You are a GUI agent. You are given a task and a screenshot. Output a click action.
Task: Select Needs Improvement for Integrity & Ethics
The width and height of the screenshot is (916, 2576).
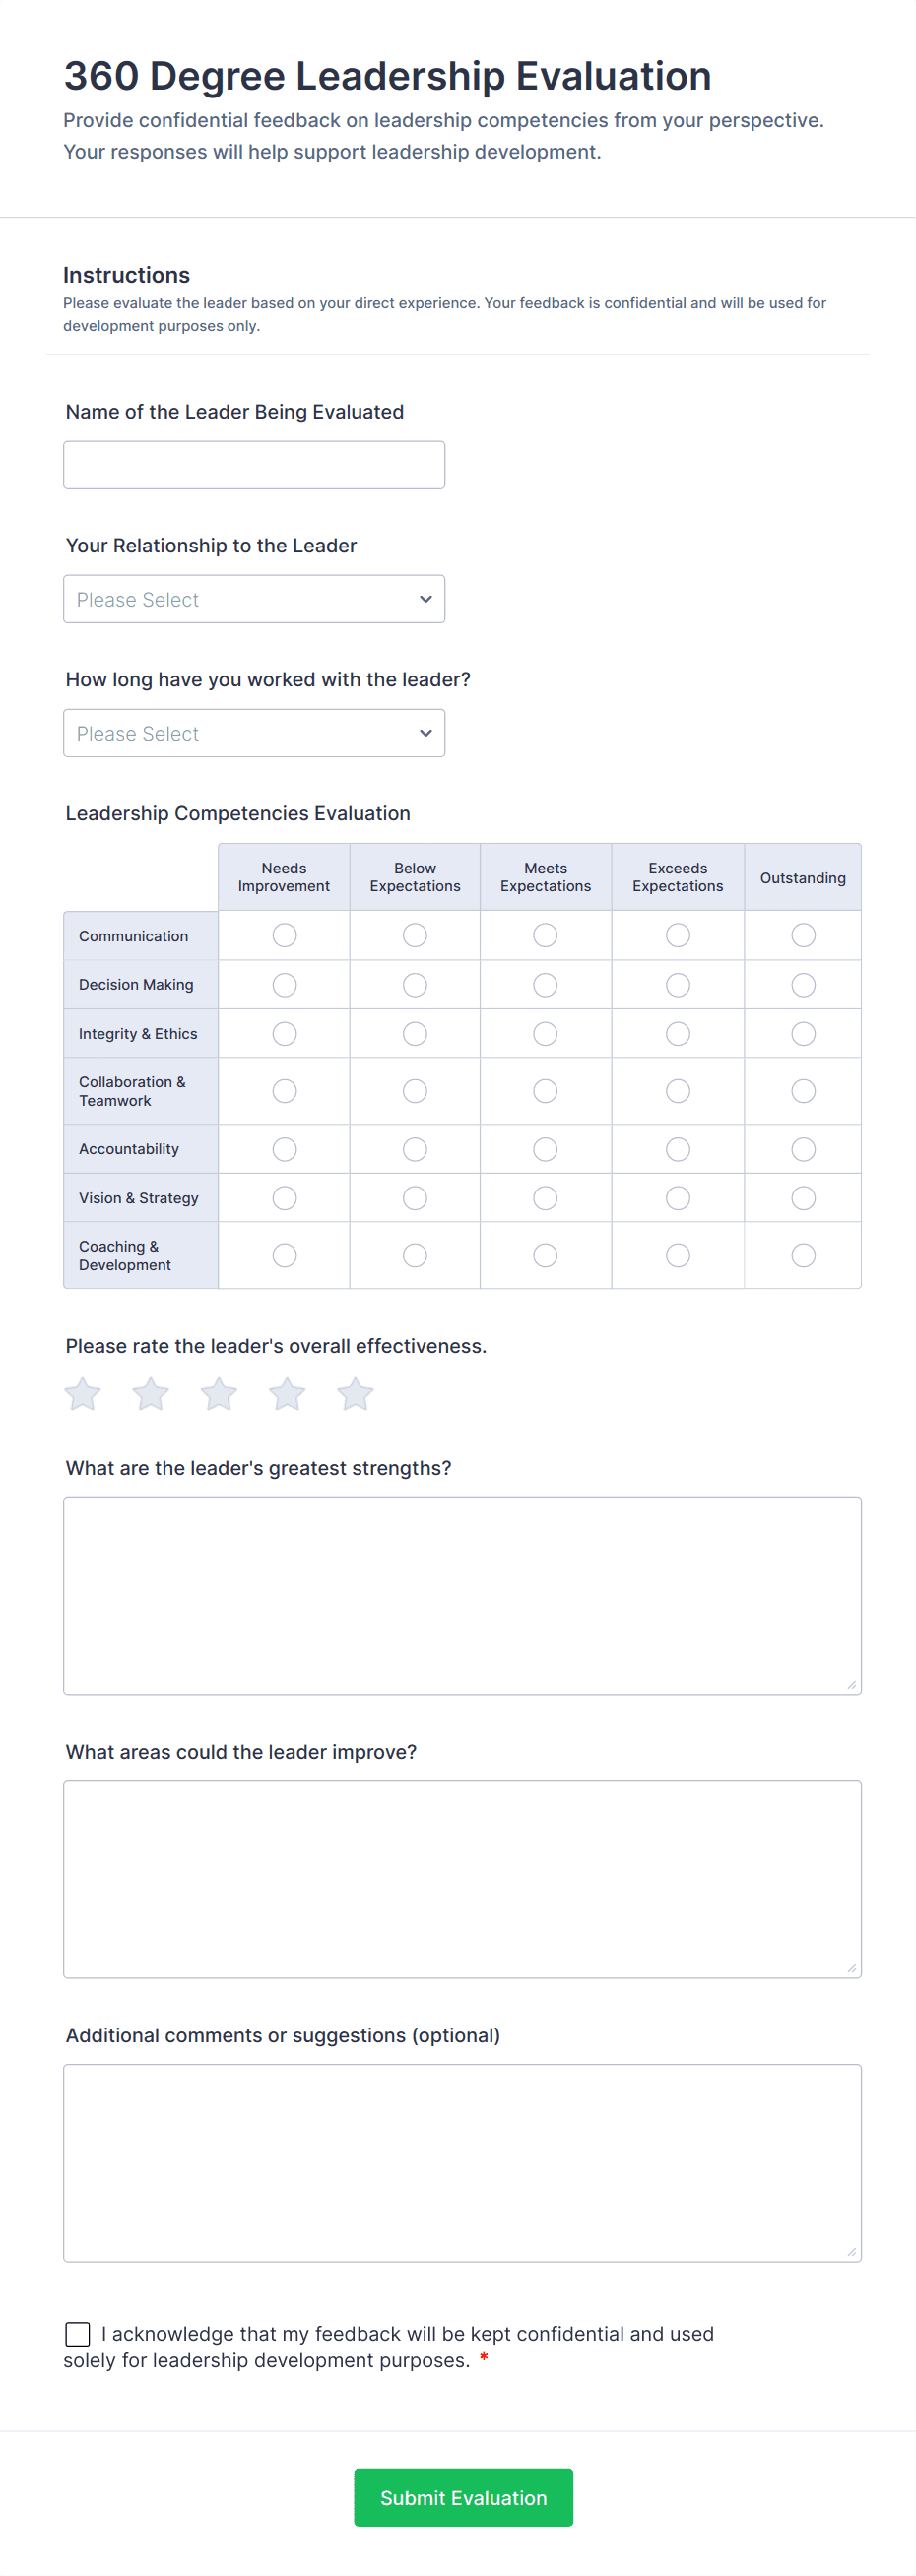coord(284,1033)
